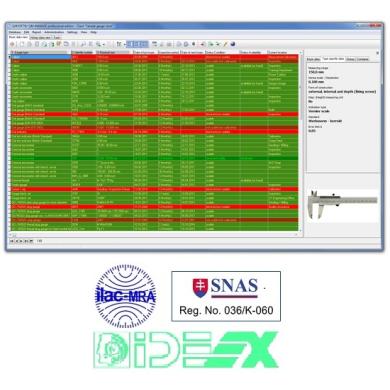Click the caliper gauge picture thumbnail
This screenshot has width=390, height=390.
343,204
